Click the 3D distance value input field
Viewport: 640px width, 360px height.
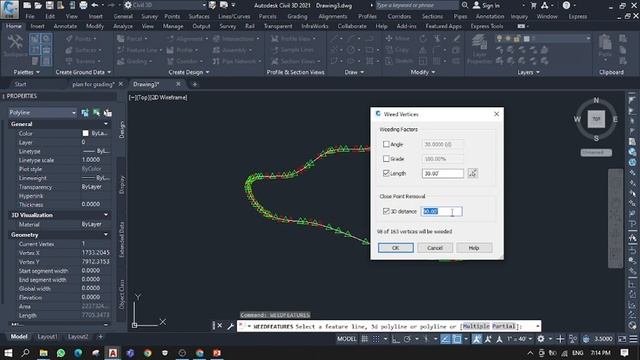[442, 211]
